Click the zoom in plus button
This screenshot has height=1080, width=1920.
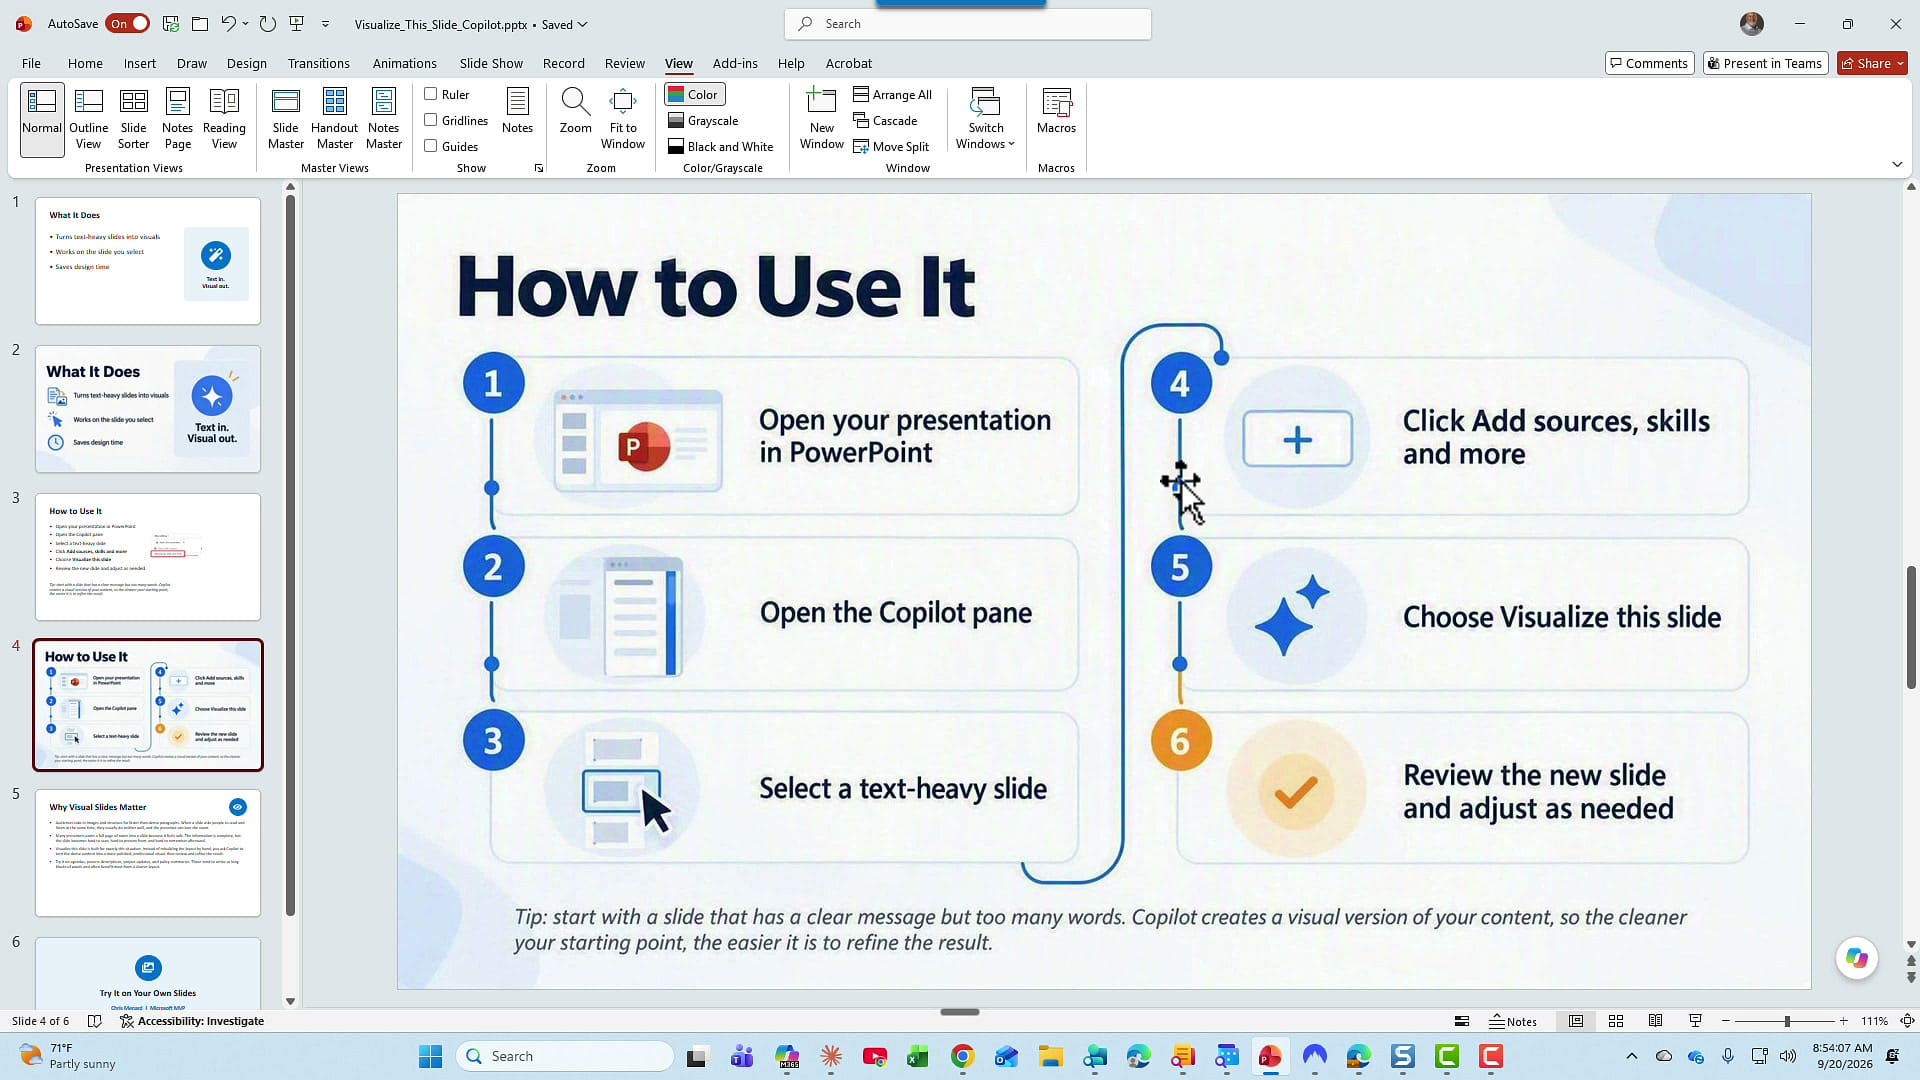click(1843, 1021)
